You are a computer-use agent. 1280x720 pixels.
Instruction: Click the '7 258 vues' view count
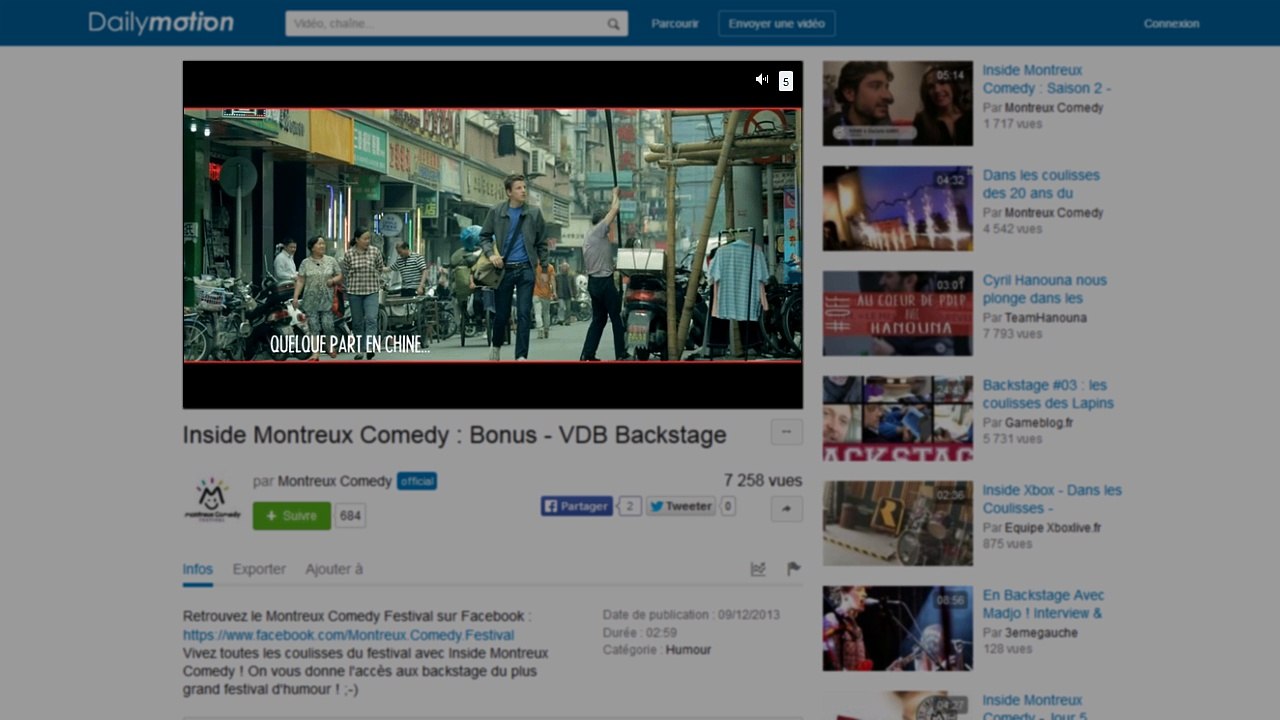point(763,481)
